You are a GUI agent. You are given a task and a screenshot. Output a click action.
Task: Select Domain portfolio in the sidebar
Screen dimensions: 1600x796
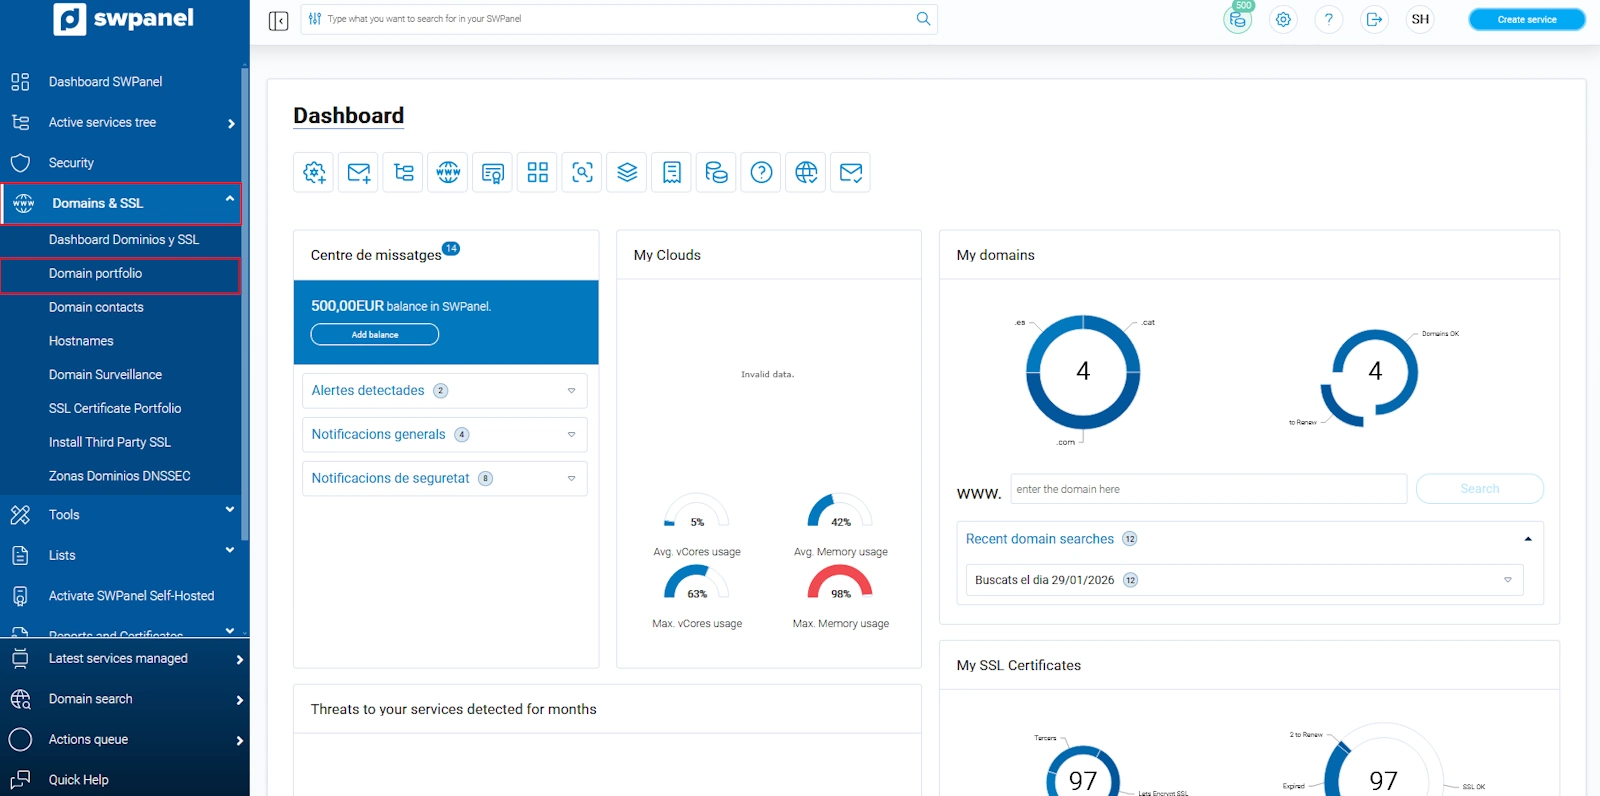96,274
